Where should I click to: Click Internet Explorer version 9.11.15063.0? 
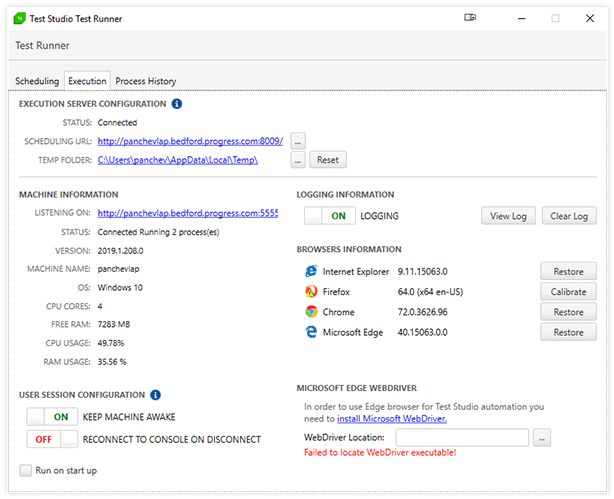pos(423,271)
